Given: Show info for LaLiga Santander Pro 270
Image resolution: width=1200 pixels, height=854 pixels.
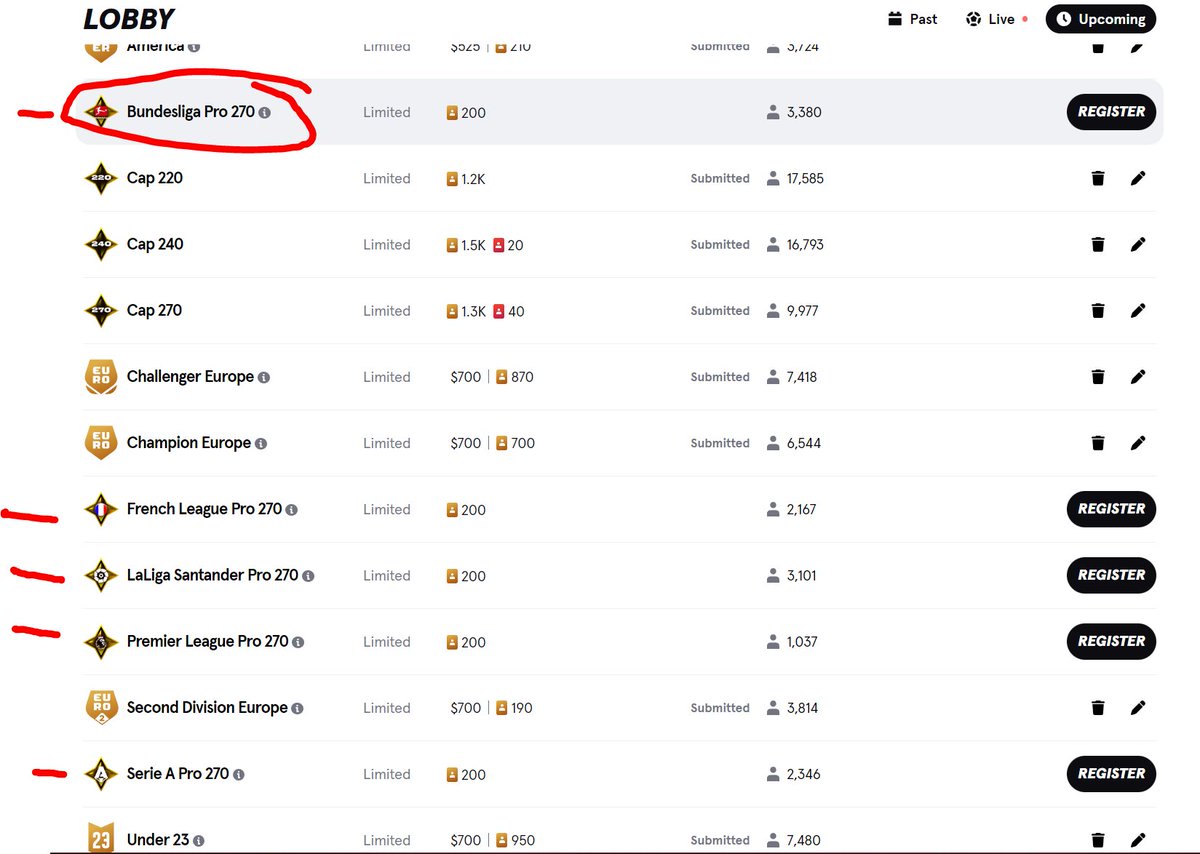Looking at the screenshot, I should coord(309,576).
